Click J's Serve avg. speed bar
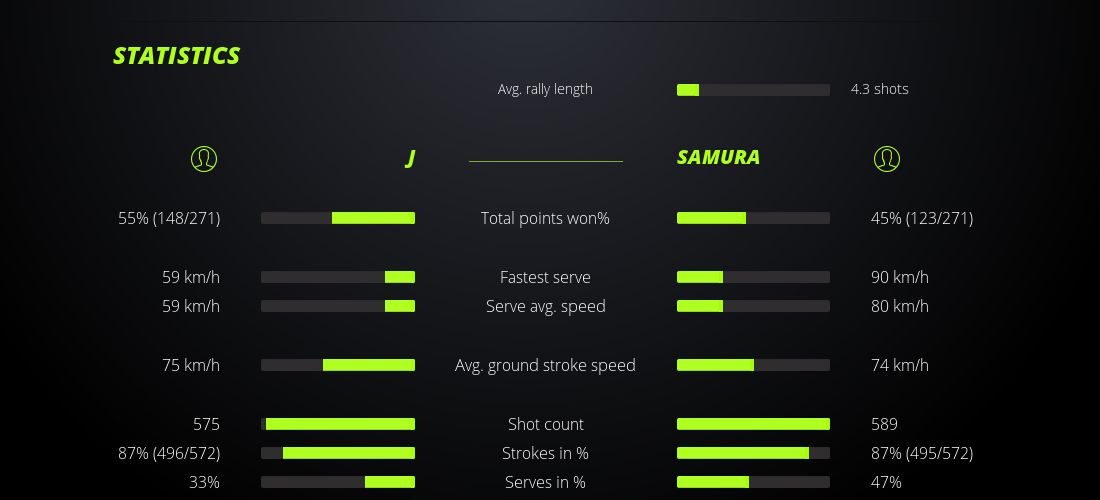 point(338,306)
